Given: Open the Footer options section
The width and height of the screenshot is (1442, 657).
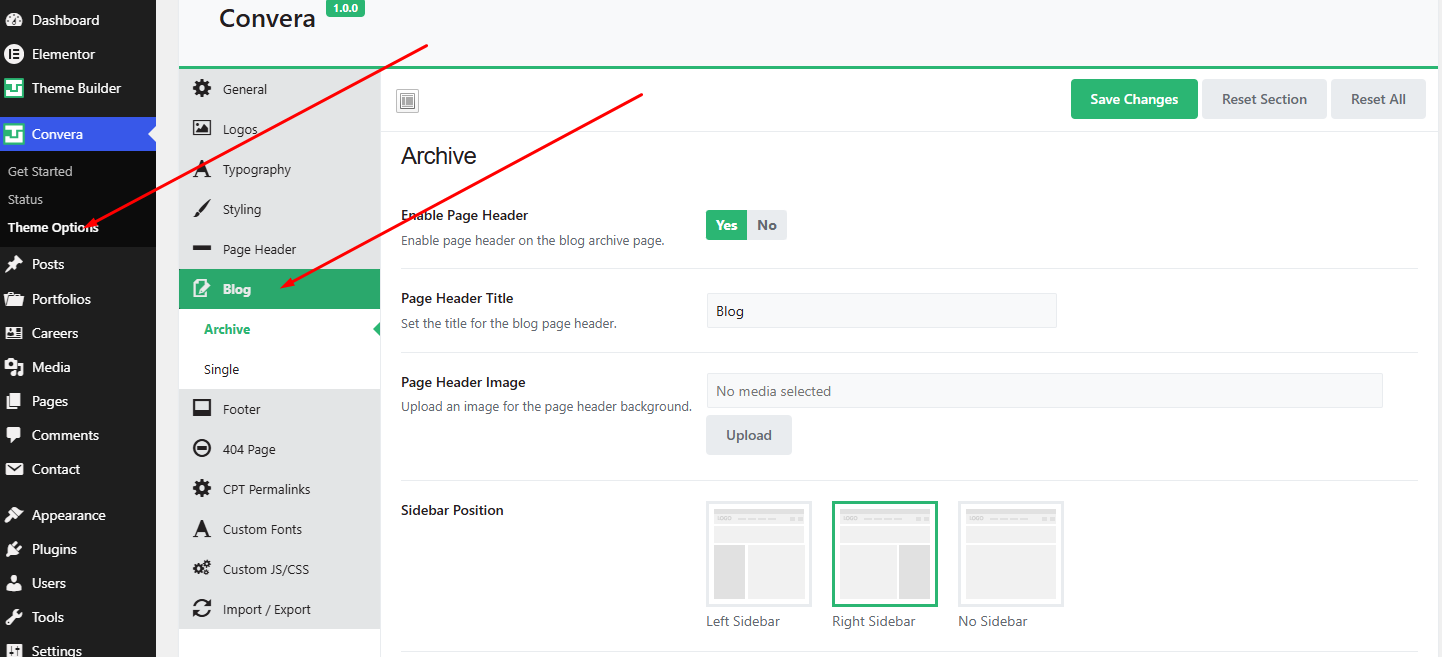Looking at the screenshot, I should coord(280,409).
